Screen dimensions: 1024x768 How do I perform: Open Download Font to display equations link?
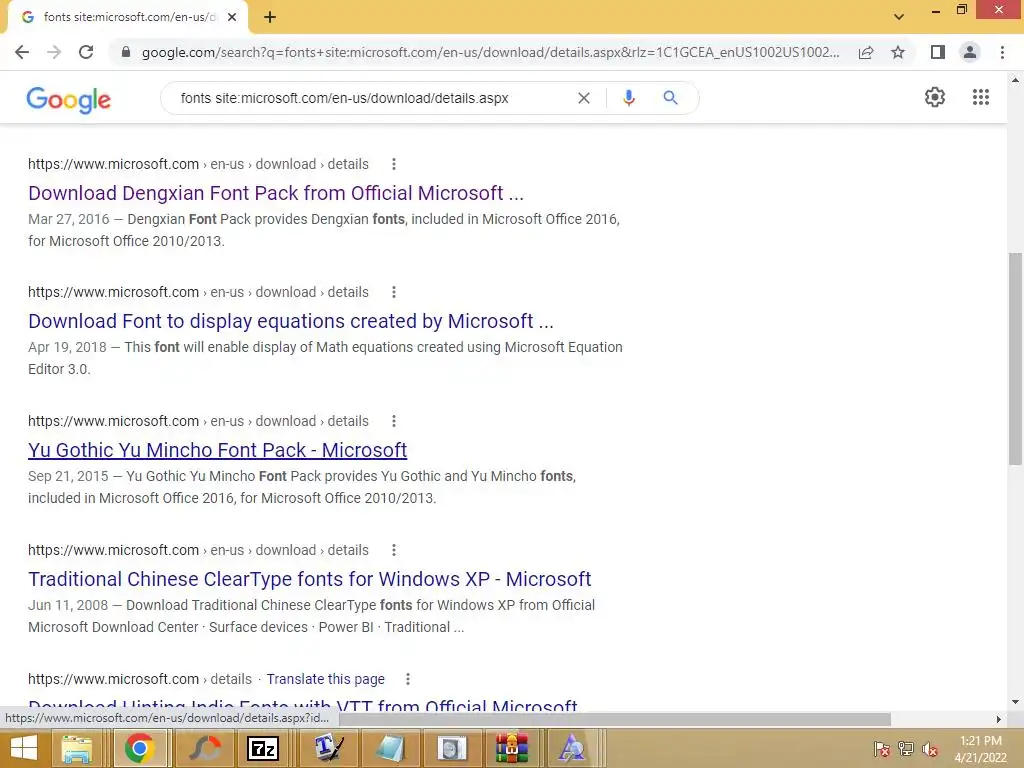click(291, 321)
